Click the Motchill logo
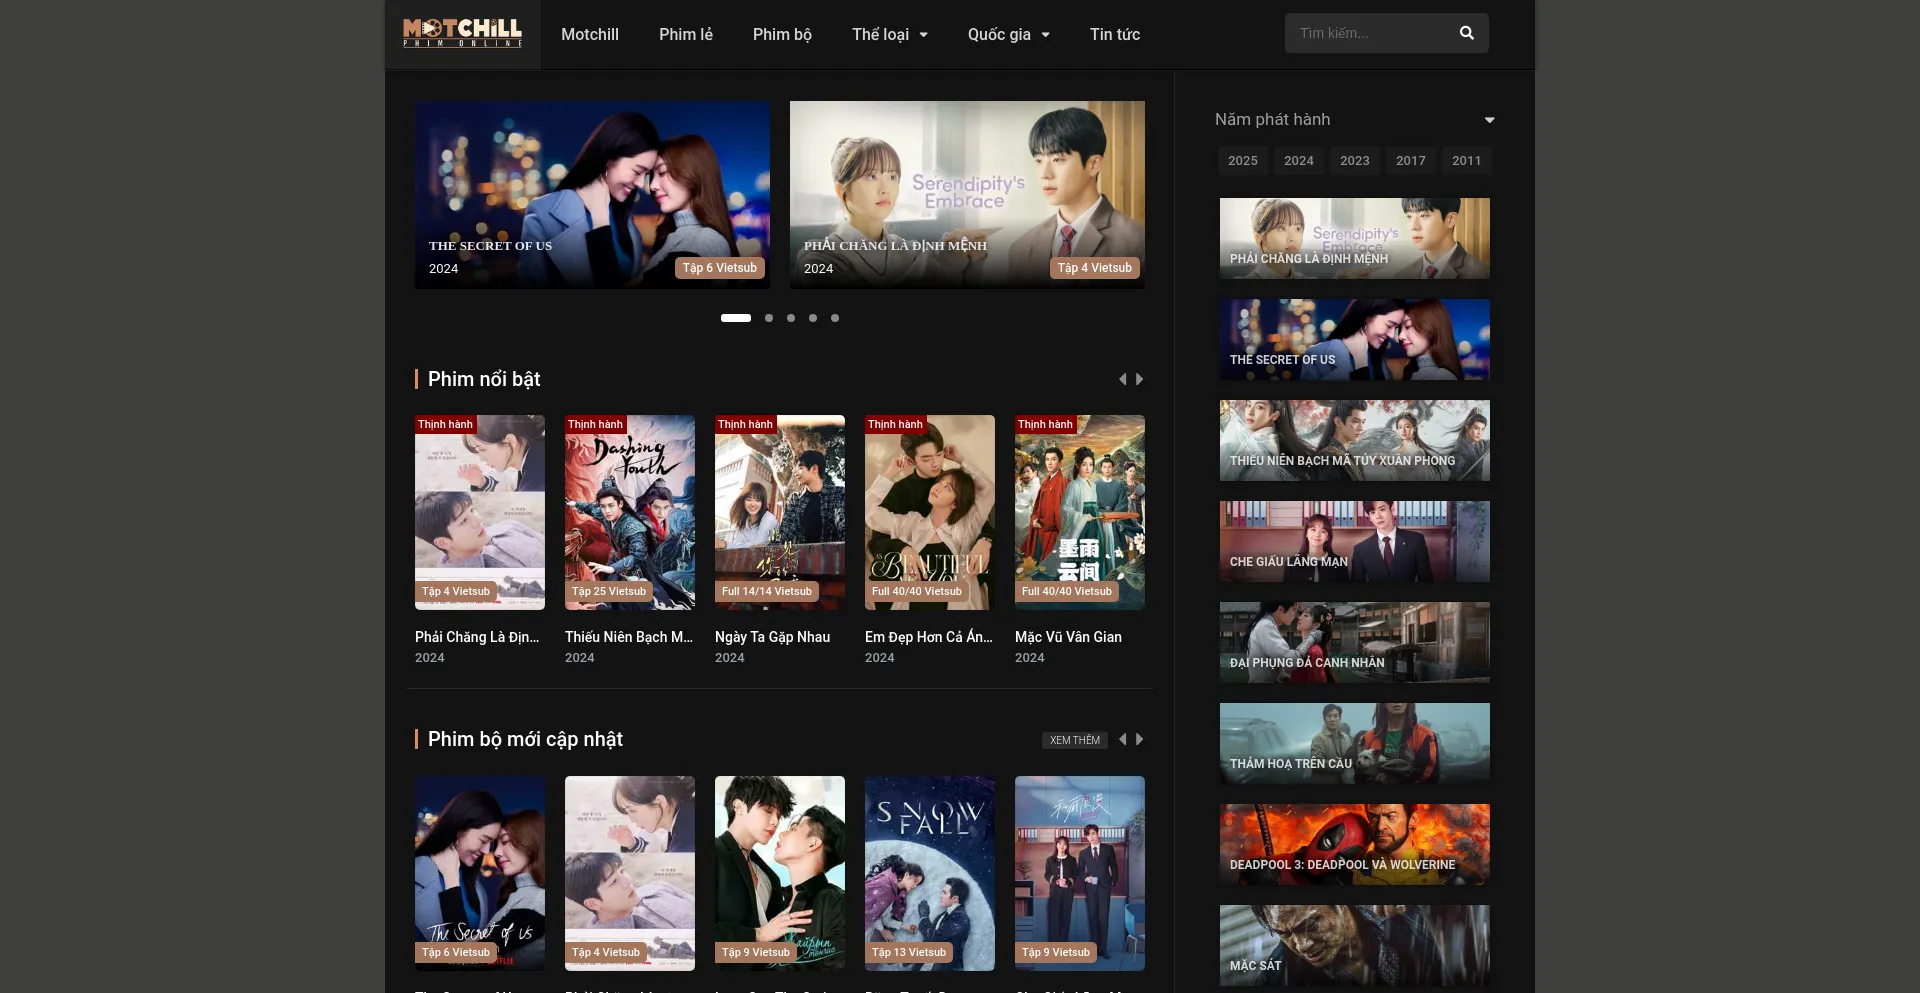Screen dimensions: 1920x993 [462, 33]
